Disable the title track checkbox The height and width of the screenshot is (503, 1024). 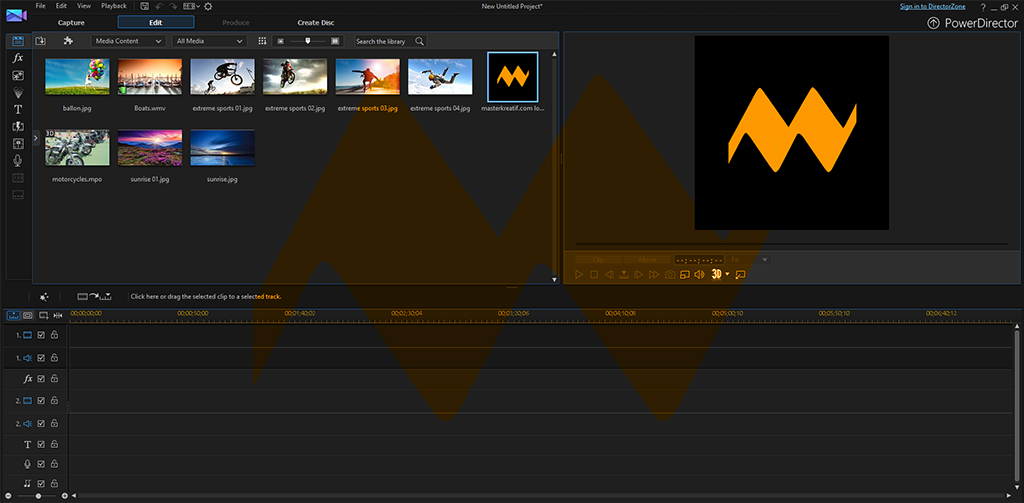click(41, 444)
